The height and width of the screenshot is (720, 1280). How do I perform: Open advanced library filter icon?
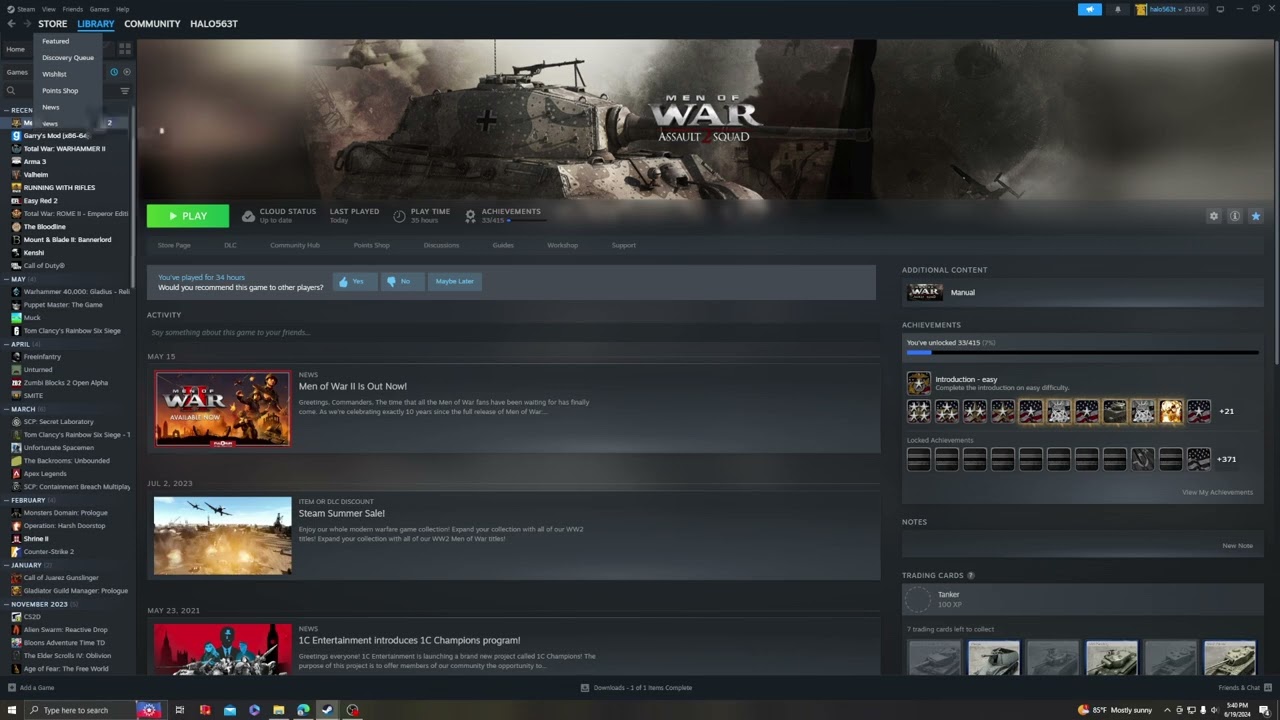(x=125, y=91)
